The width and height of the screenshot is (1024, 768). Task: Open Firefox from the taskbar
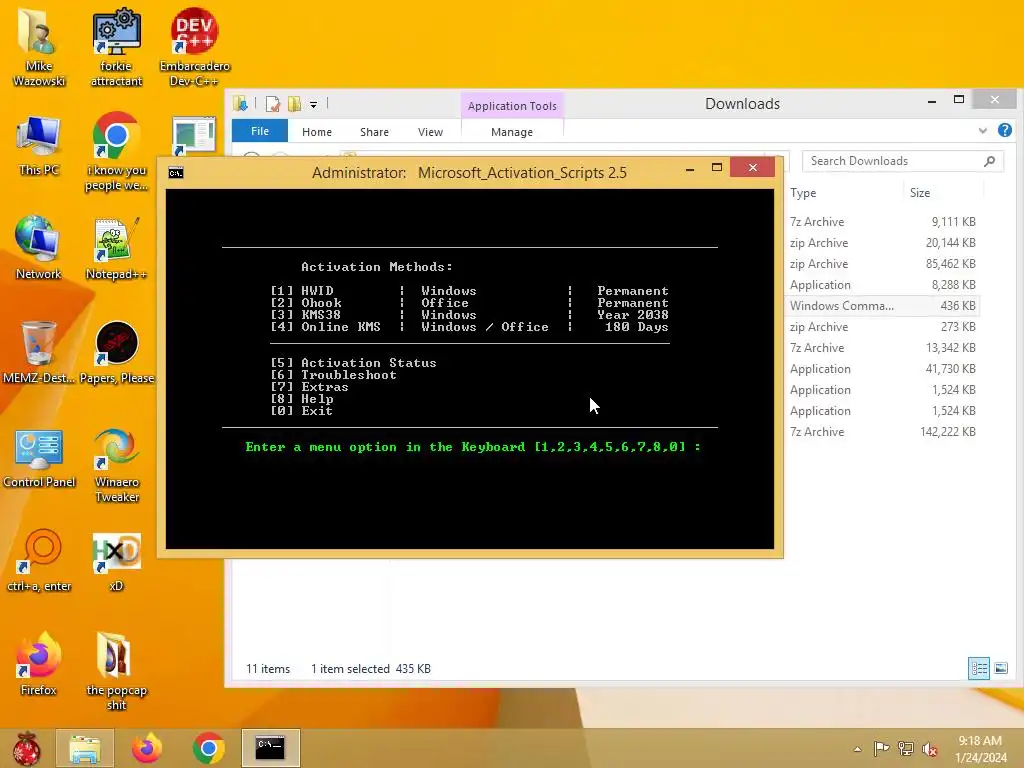(147, 748)
